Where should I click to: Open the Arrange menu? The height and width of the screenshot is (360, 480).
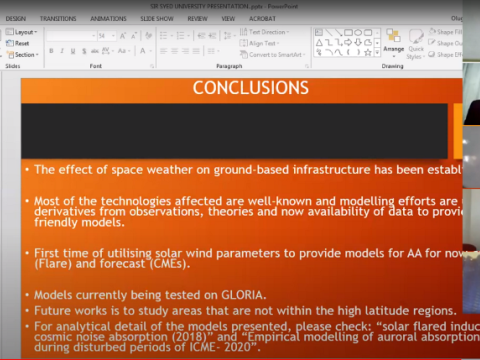(x=394, y=43)
